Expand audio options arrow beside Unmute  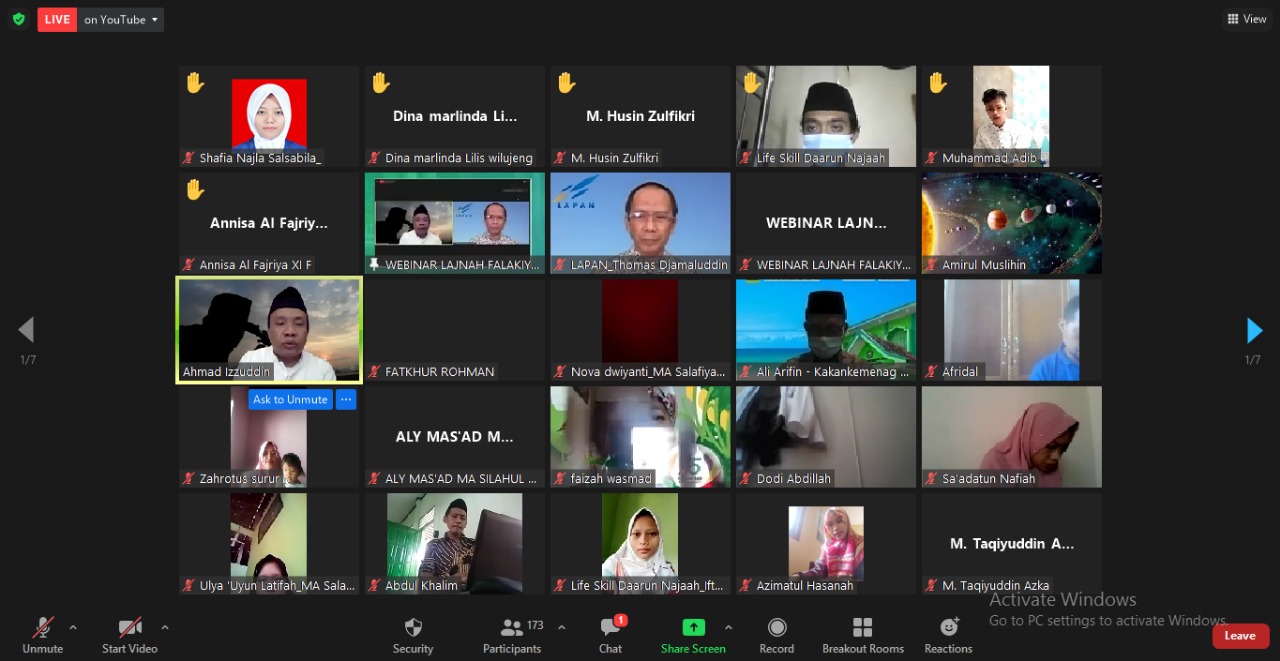point(73,628)
